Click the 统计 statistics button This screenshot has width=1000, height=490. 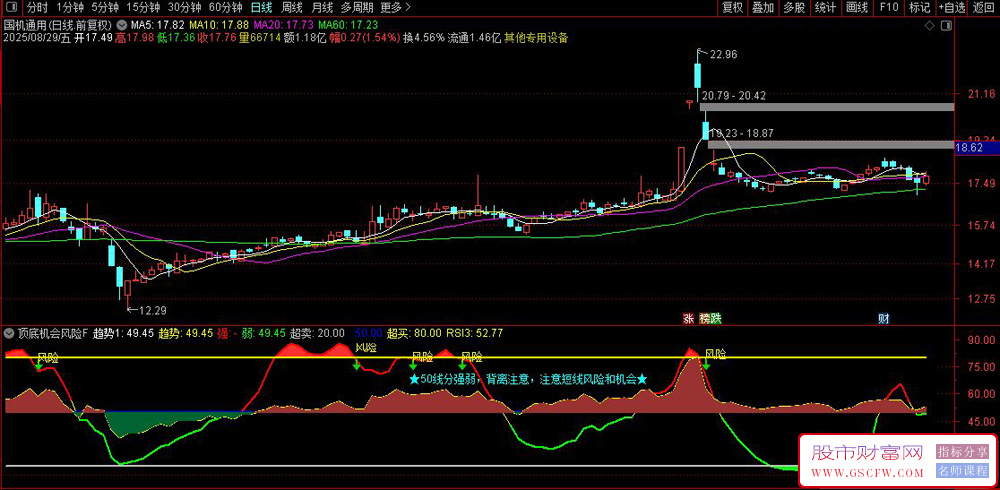[x=825, y=8]
